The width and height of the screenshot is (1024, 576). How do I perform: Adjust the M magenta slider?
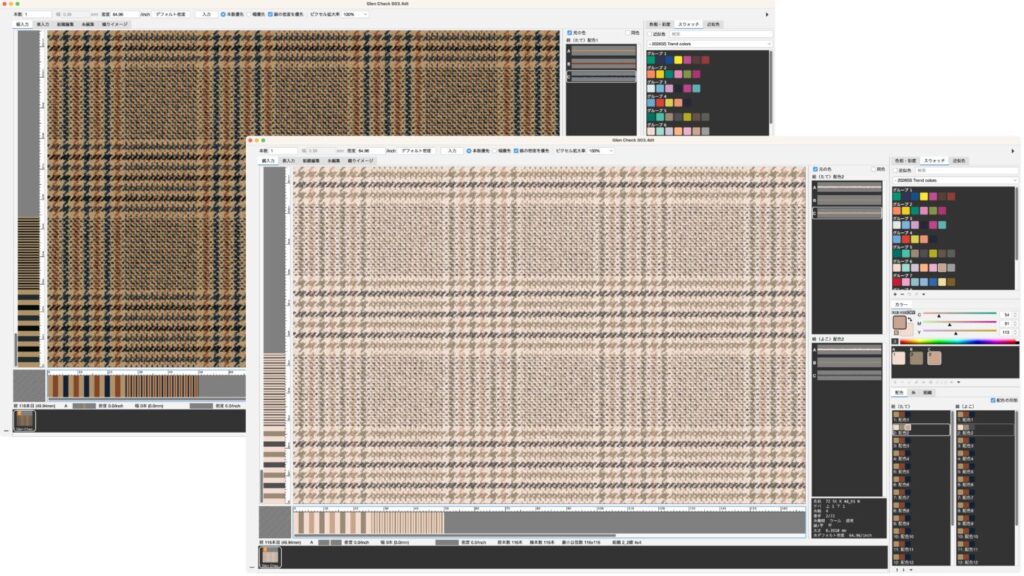tap(950, 323)
